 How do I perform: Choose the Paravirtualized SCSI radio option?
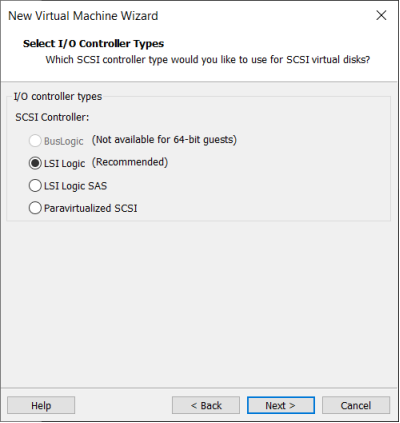tap(35, 208)
